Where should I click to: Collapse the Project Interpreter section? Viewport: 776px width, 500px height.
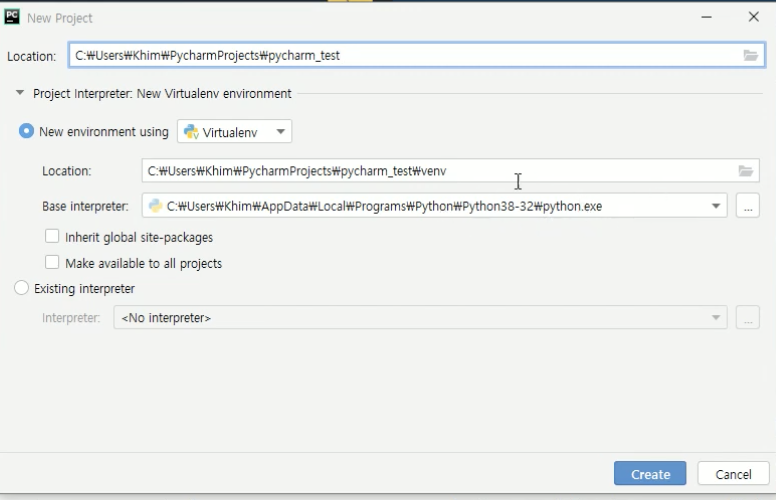pos(20,93)
